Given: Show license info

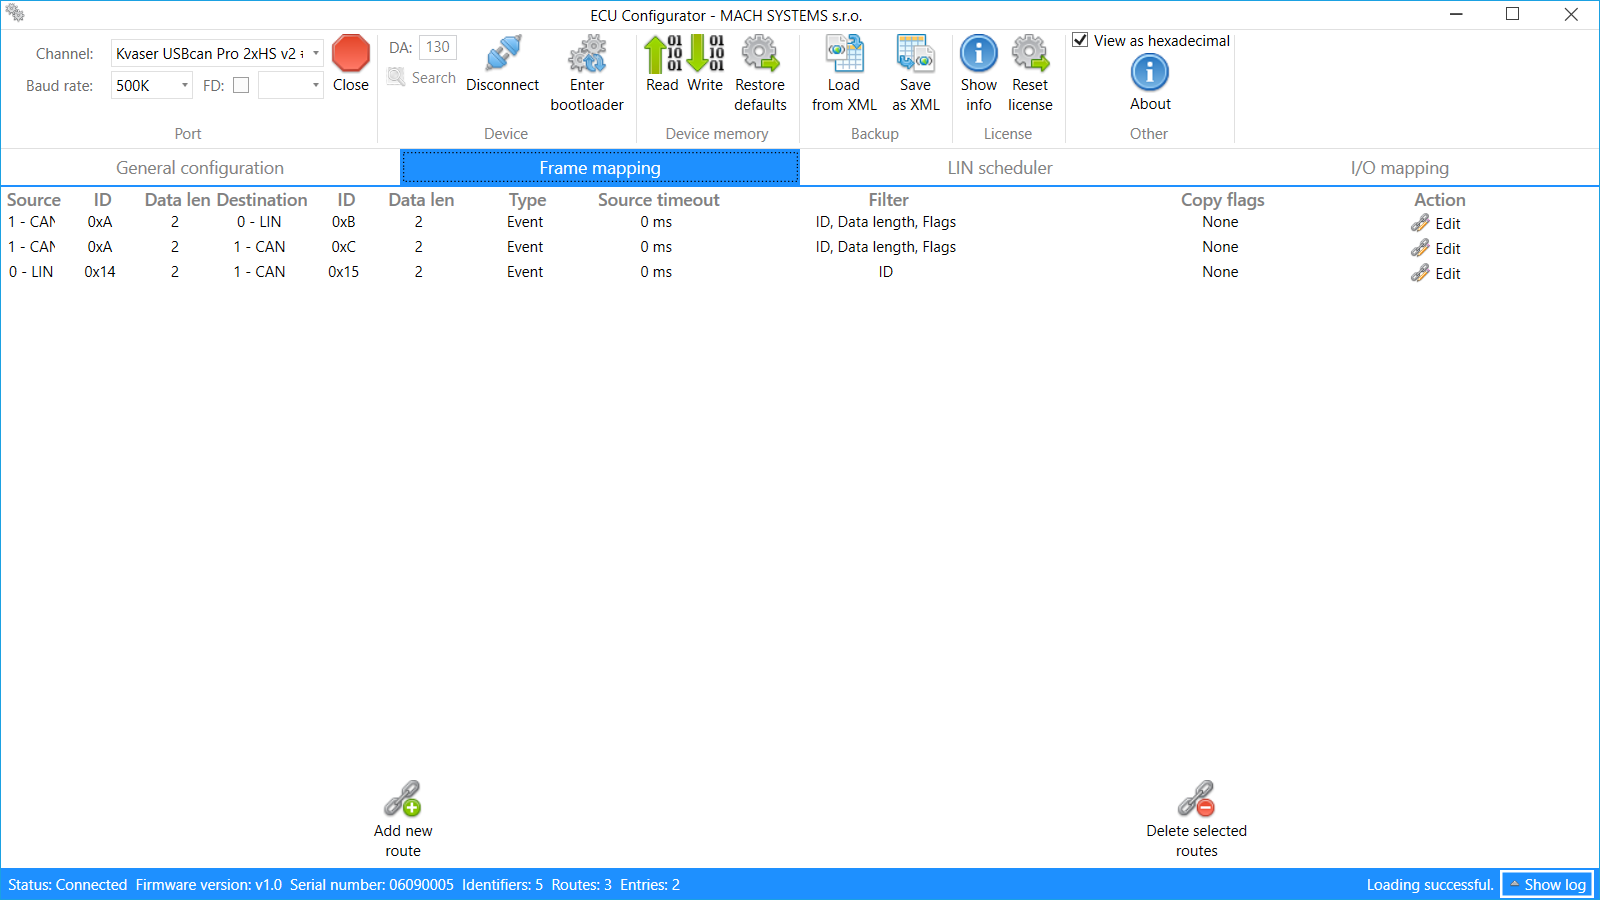Looking at the screenshot, I should tap(978, 55).
